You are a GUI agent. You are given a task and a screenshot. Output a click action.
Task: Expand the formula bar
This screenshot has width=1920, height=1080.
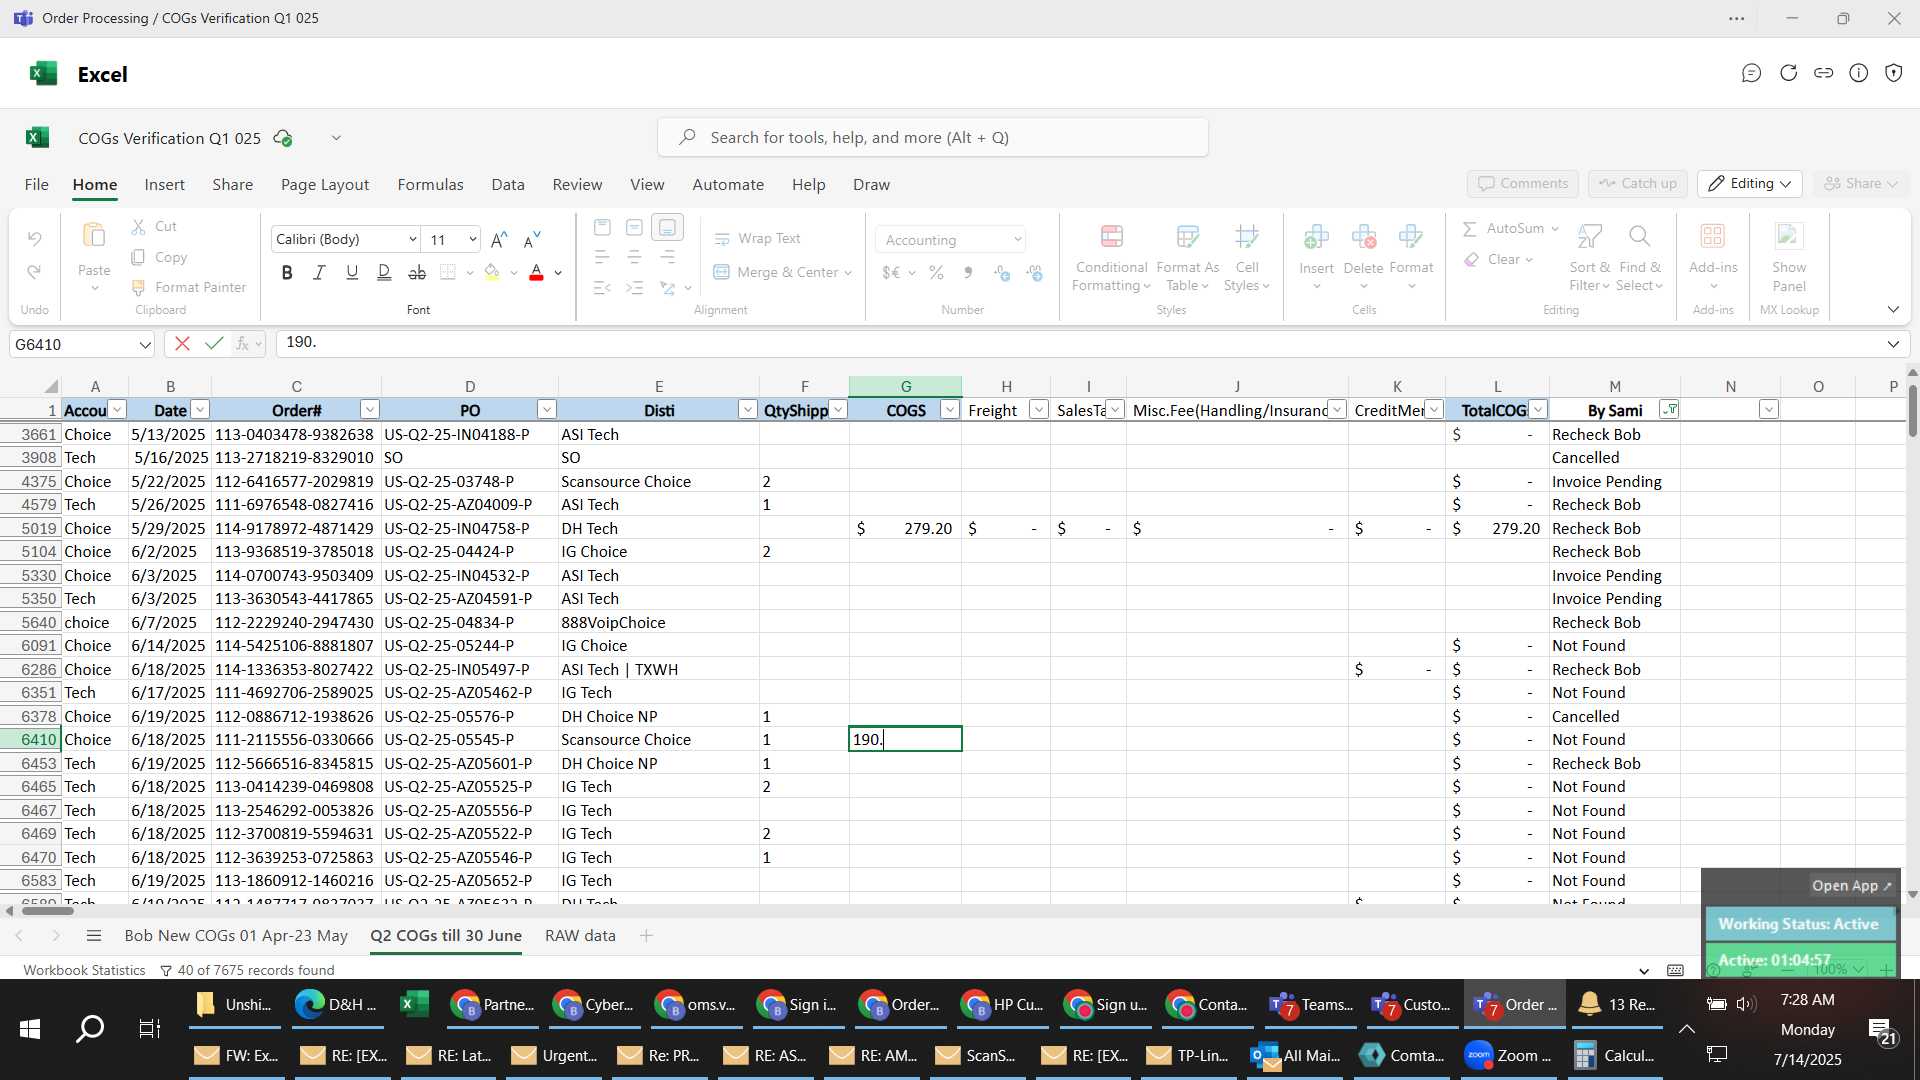1893,344
